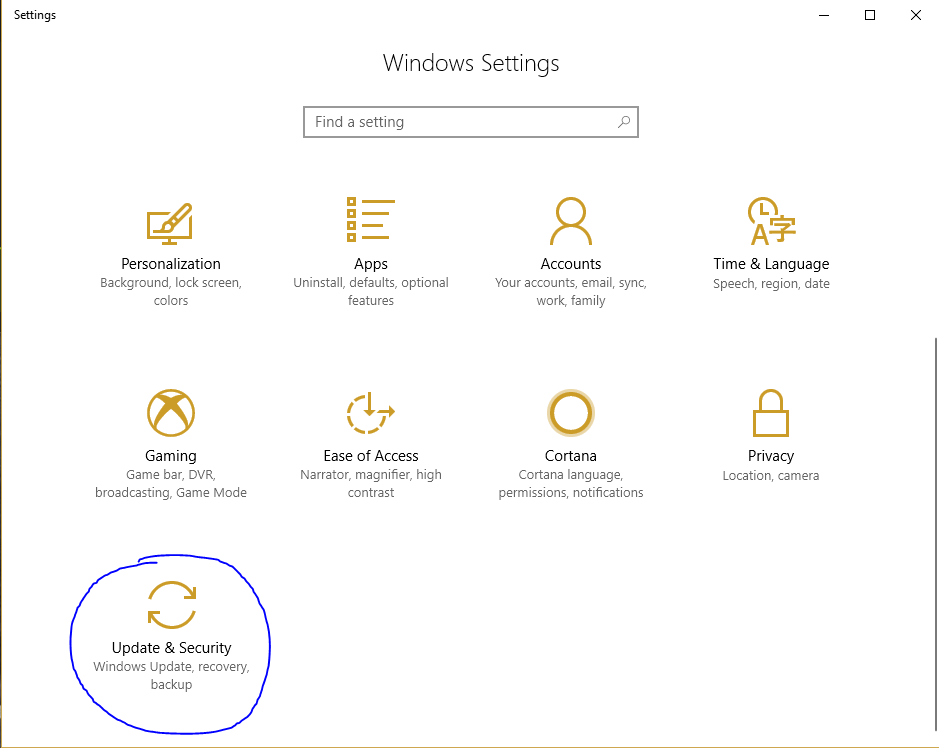This screenshot has width=939, height=748.
Task: Click 'Speech, region, date' under Time & Language
Action: coord(770,283)
